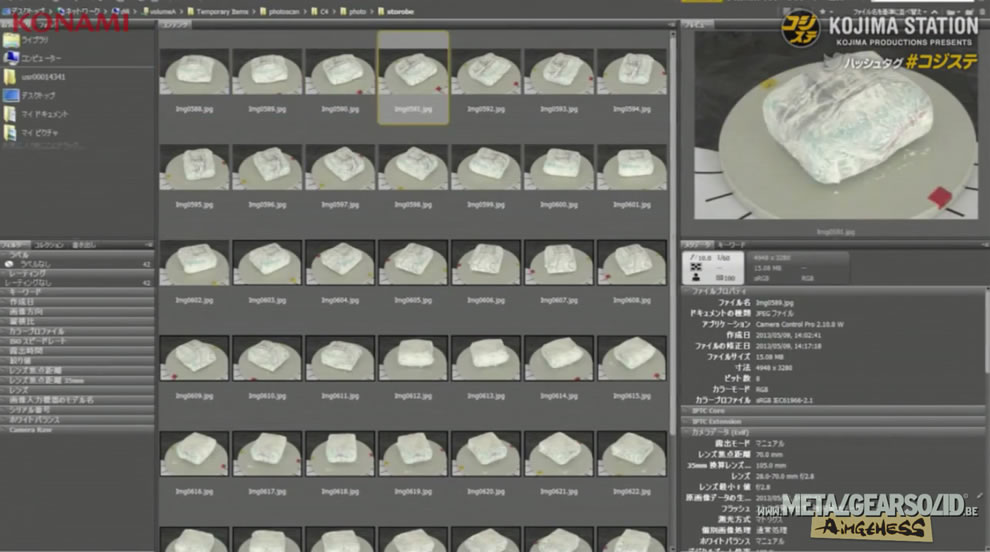Image resolution: width=990 pixels, height=552 pixels.
Task: Click the C4 folder icon in path
Action: coord(314,11)
